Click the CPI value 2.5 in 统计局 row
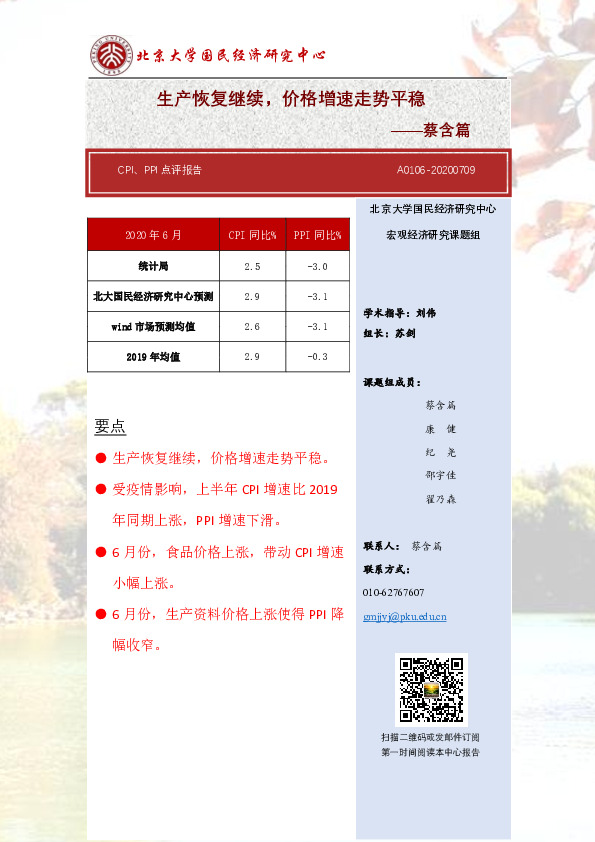The height and width of the screenshot is (842, 595). click(x=252, y=266)
